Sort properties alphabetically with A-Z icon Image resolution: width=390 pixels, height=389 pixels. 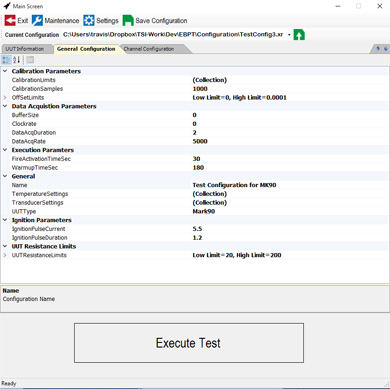[17, 60]
